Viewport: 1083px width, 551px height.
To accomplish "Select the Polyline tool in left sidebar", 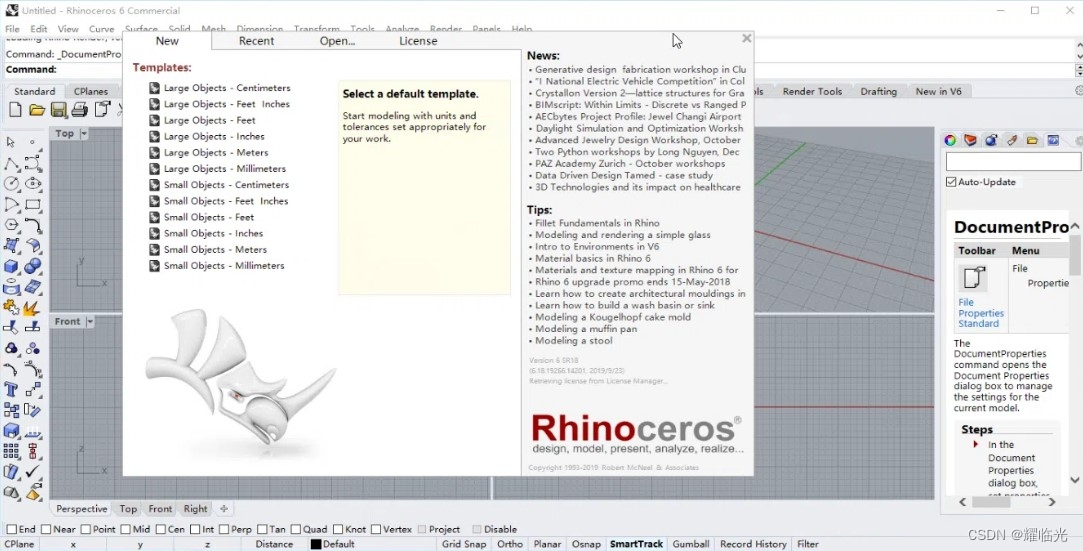I will click(x=11, y=164).
